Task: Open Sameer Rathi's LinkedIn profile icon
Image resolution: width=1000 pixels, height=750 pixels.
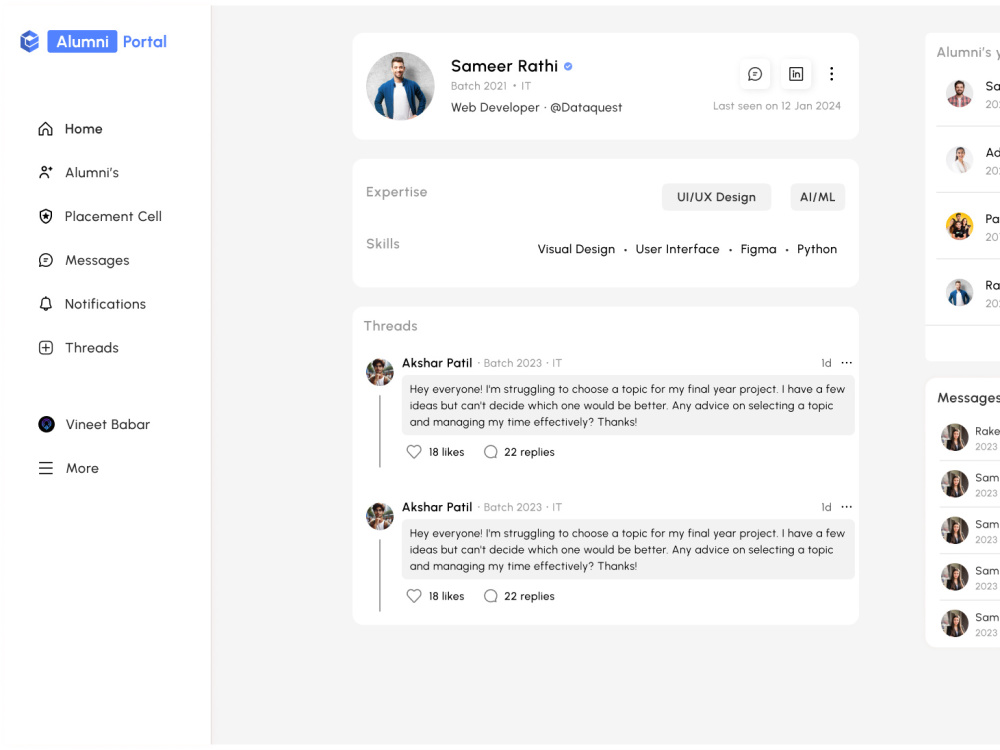Action: point(795,74)
